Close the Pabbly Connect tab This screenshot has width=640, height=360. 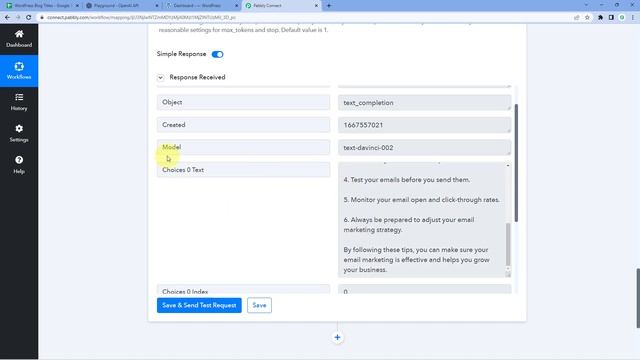[x=316, y=6]
